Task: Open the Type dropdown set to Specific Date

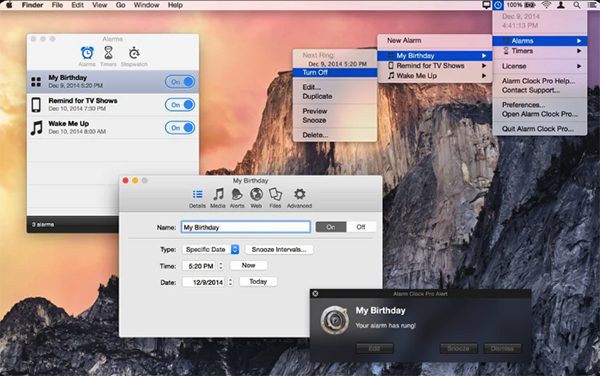Action: [x=210, y=249]
